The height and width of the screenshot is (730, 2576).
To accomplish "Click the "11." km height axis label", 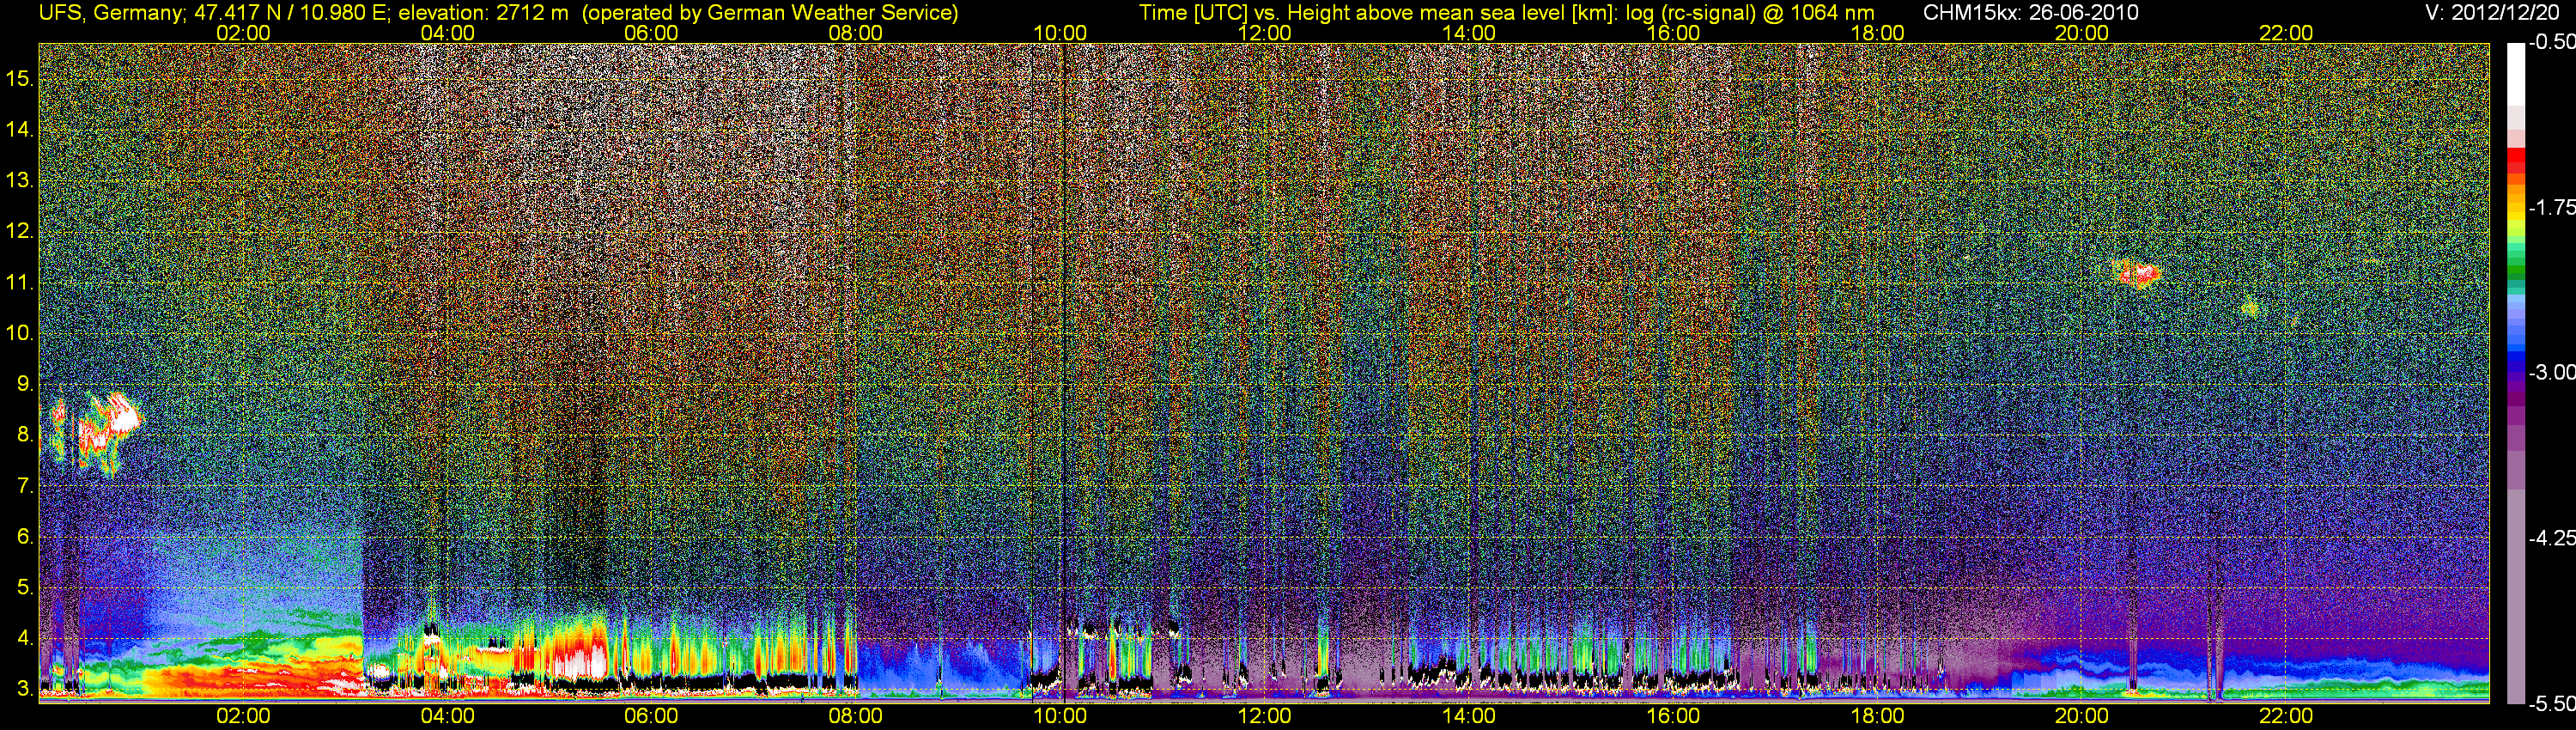I will click(x=20, y=283).
